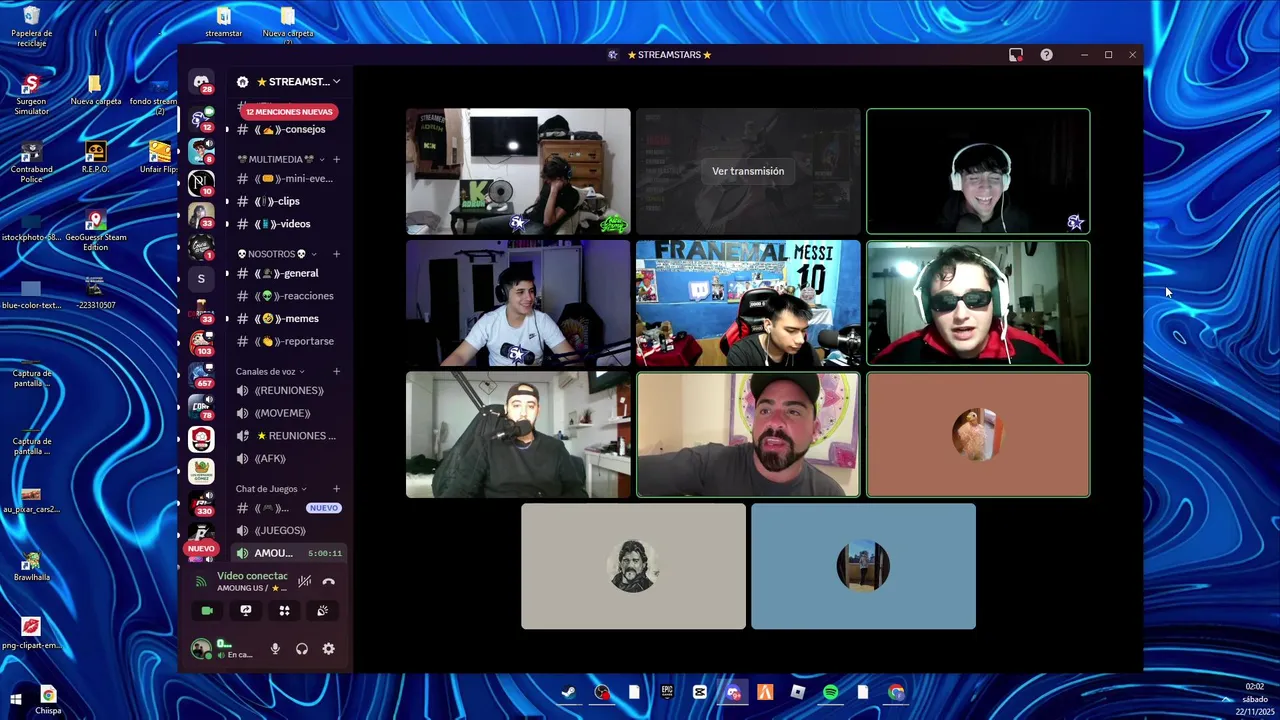
Task: Open the Discord help icon
Action: pyautogui.click(x=1046, y=55)
